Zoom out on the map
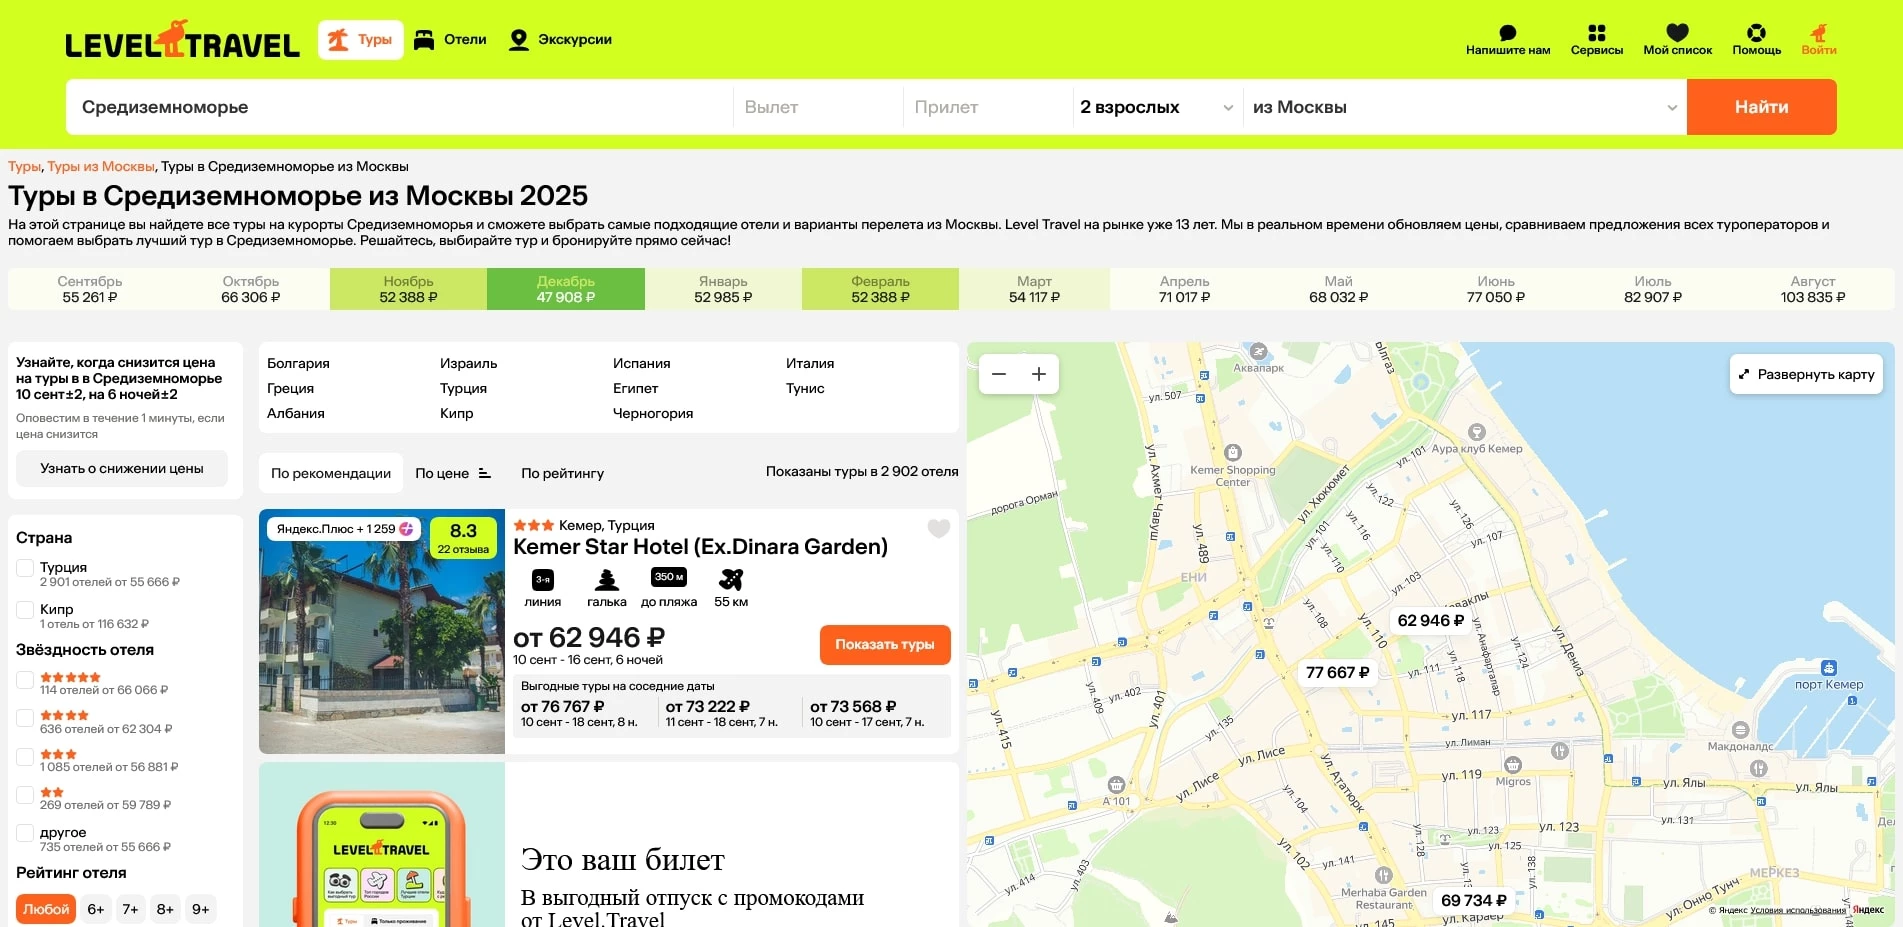1903x927 pixels. tap(999, 374)
